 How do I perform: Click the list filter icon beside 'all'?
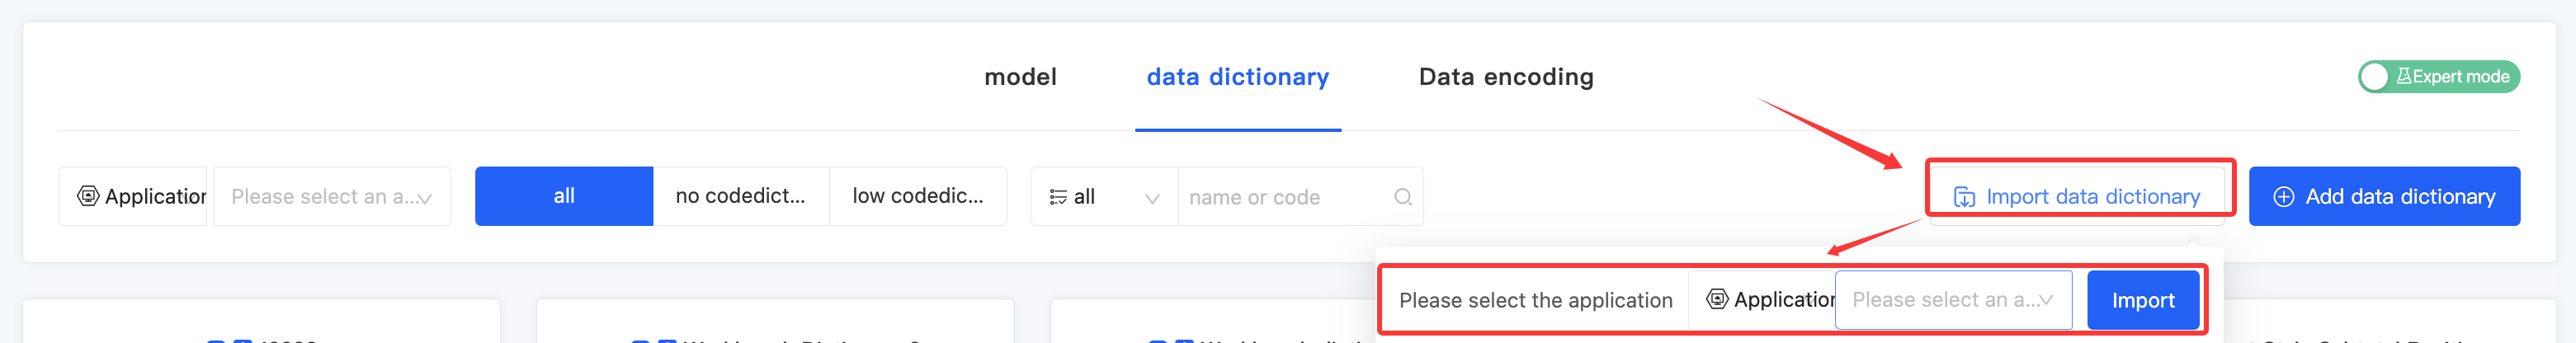point(1057,197)
